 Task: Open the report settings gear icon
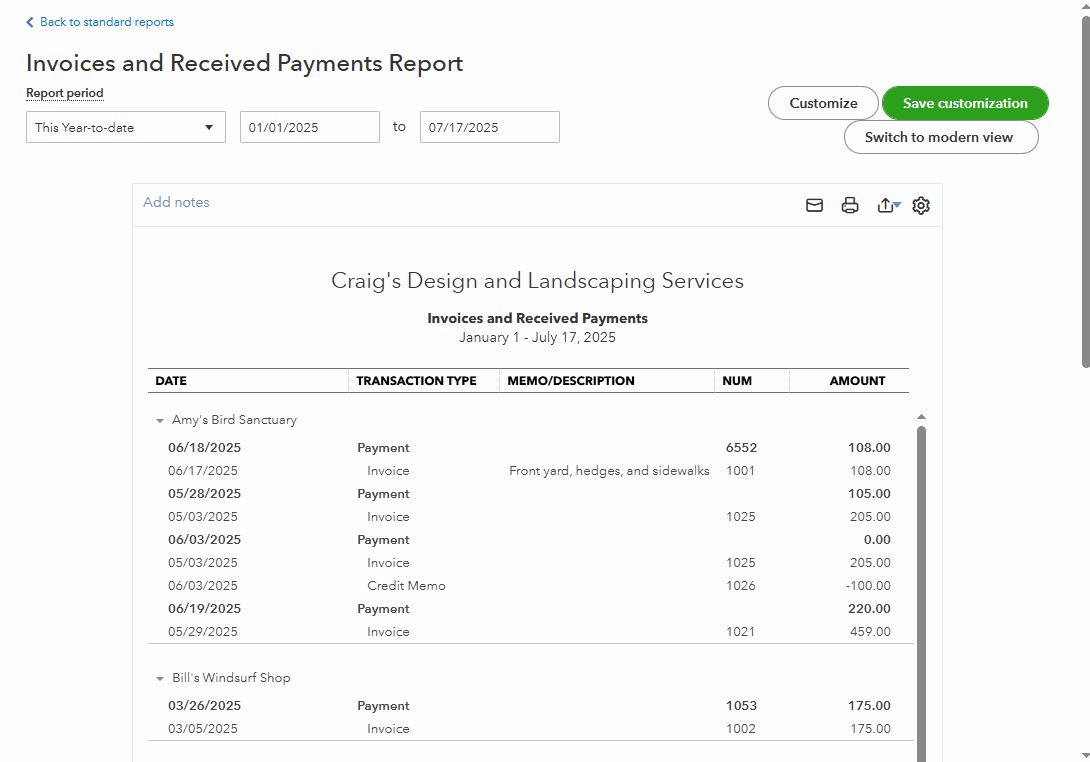click(x=921, y=205)
